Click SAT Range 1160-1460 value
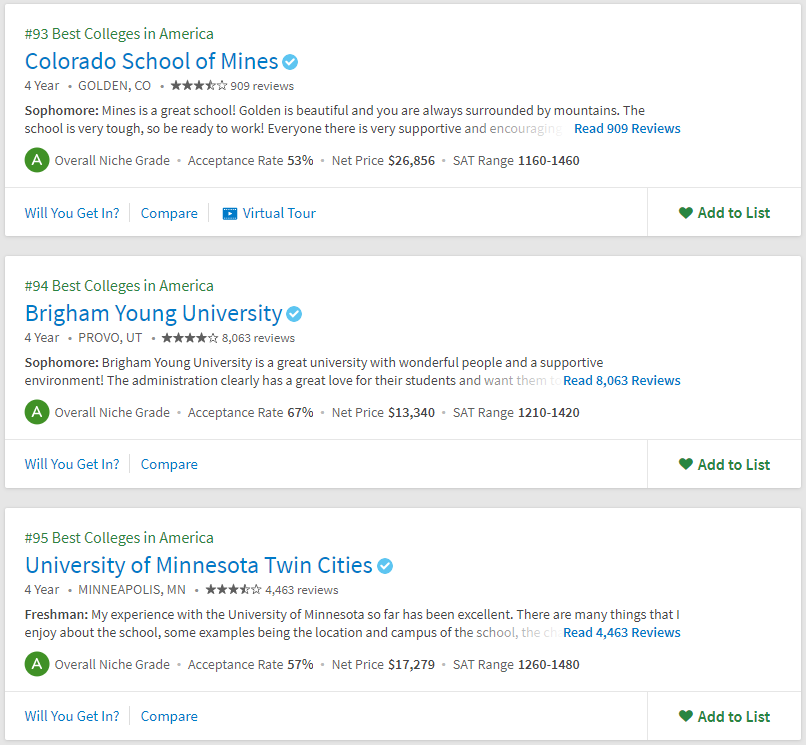 point(548,160)
